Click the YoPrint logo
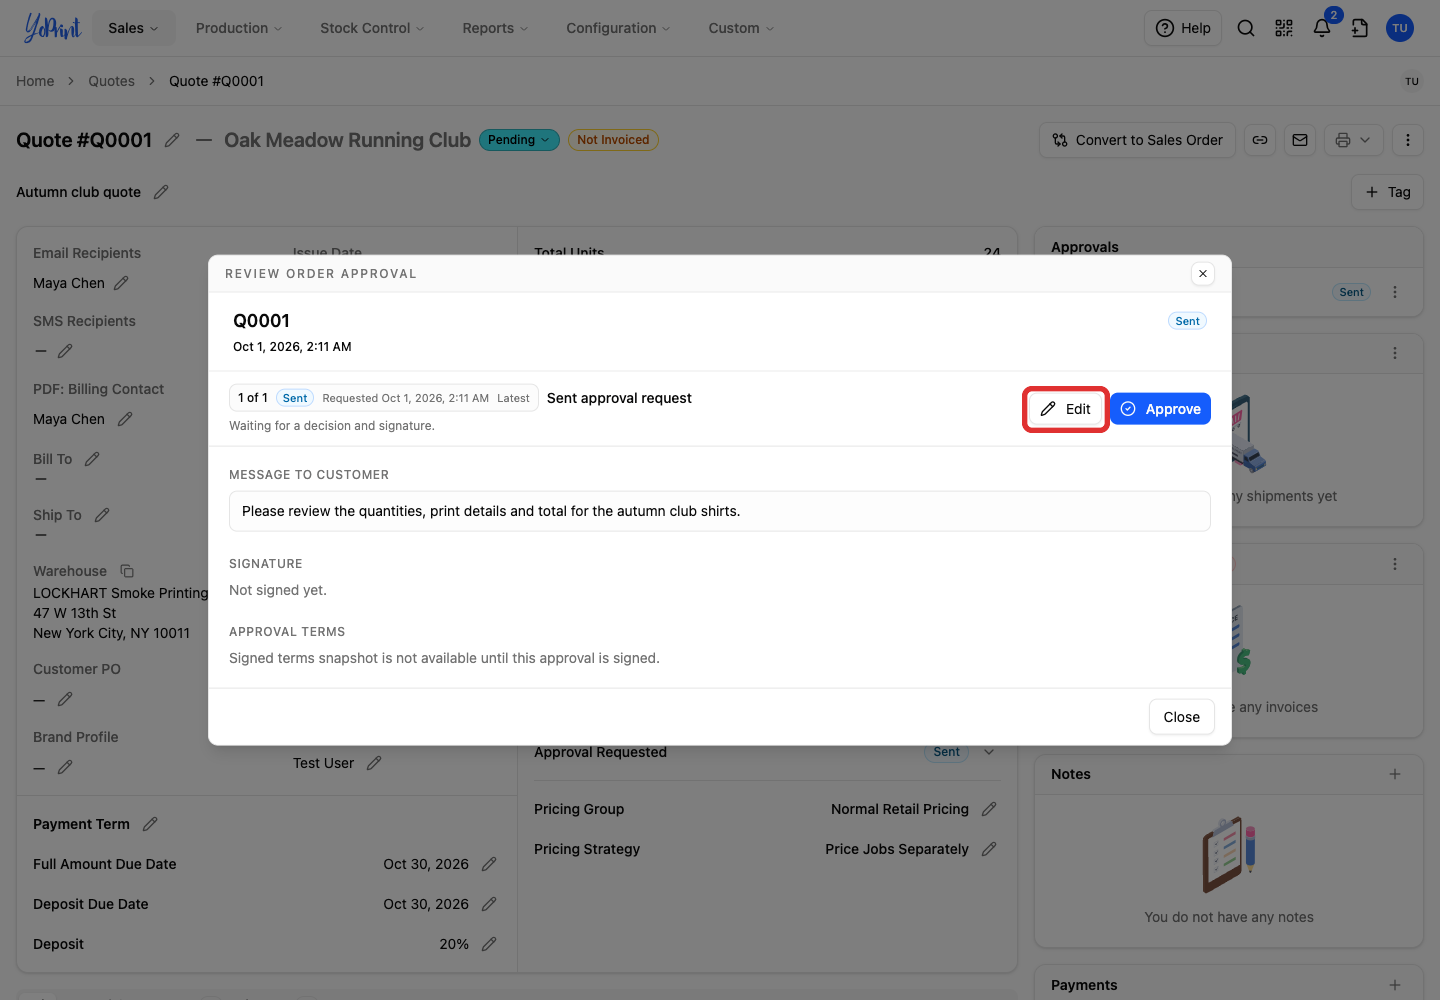 point(52,28)
